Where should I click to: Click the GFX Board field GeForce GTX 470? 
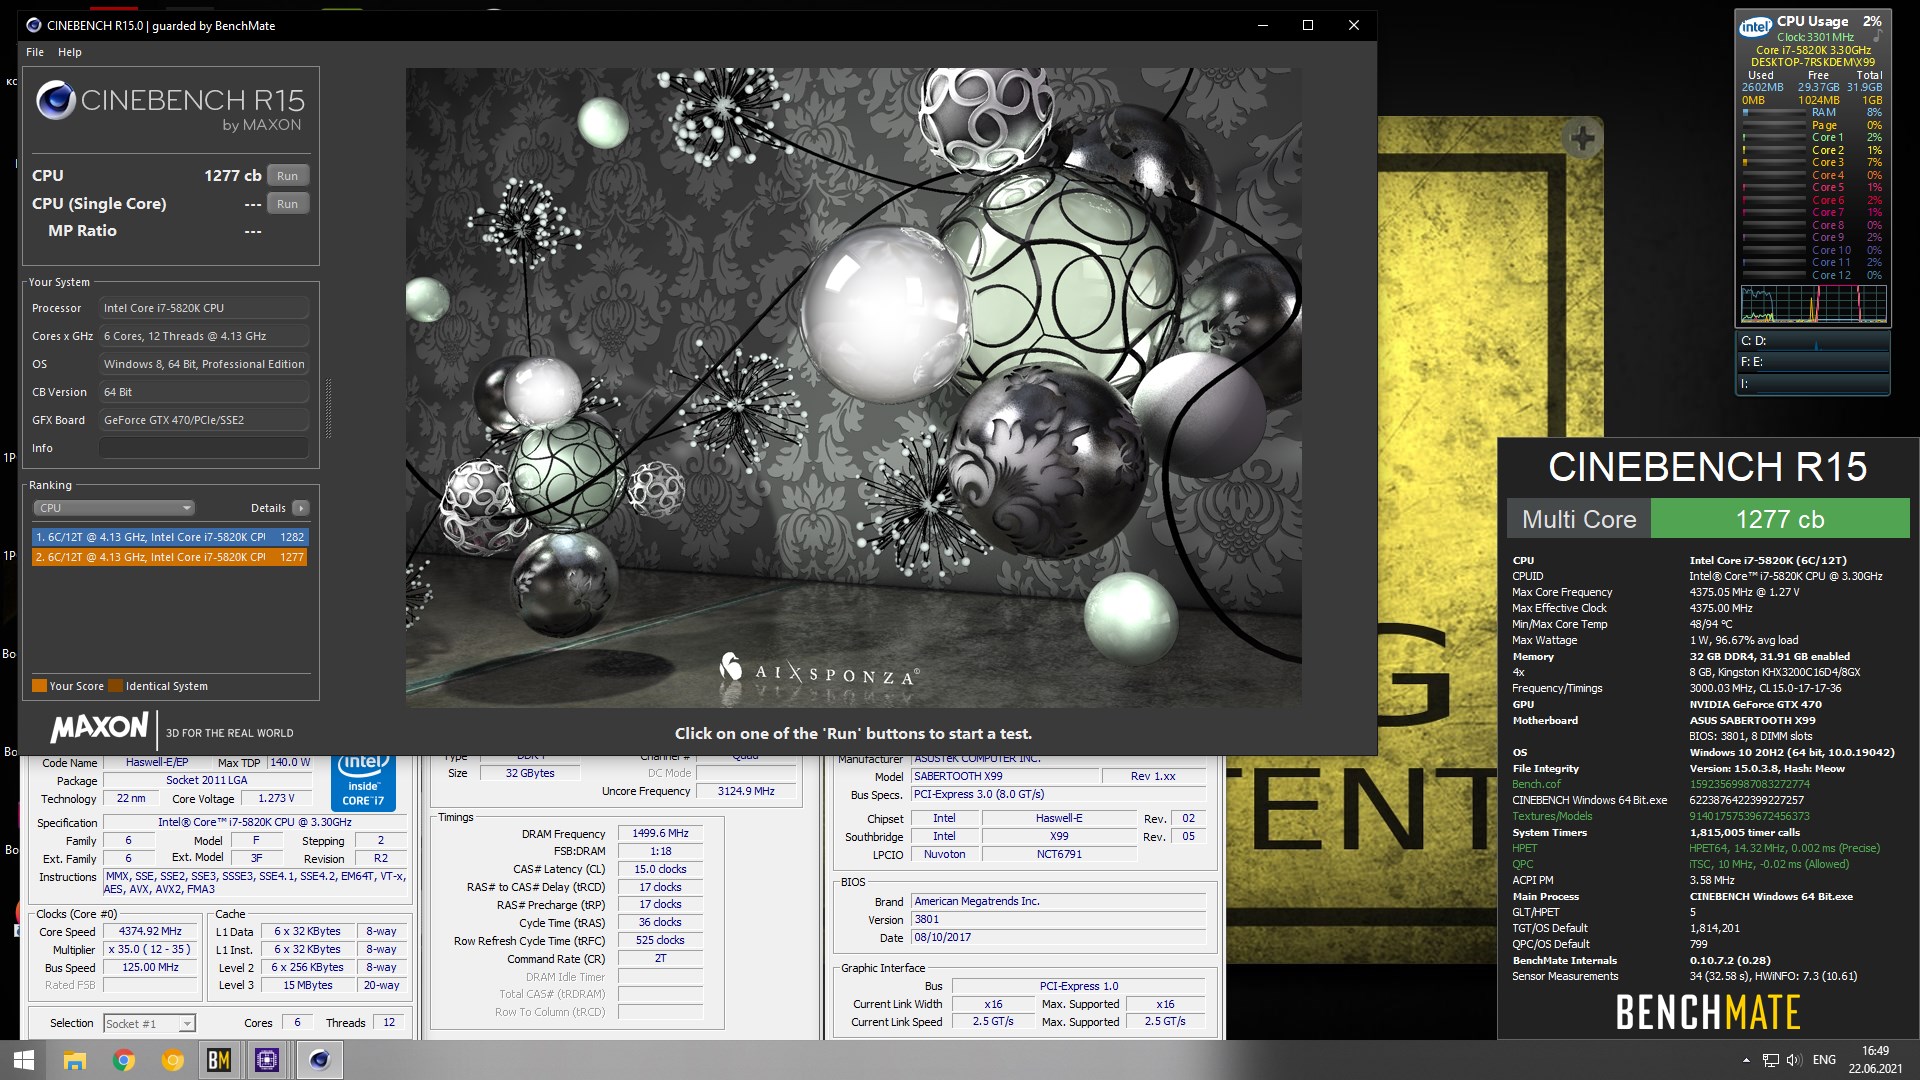coord(204,420)
